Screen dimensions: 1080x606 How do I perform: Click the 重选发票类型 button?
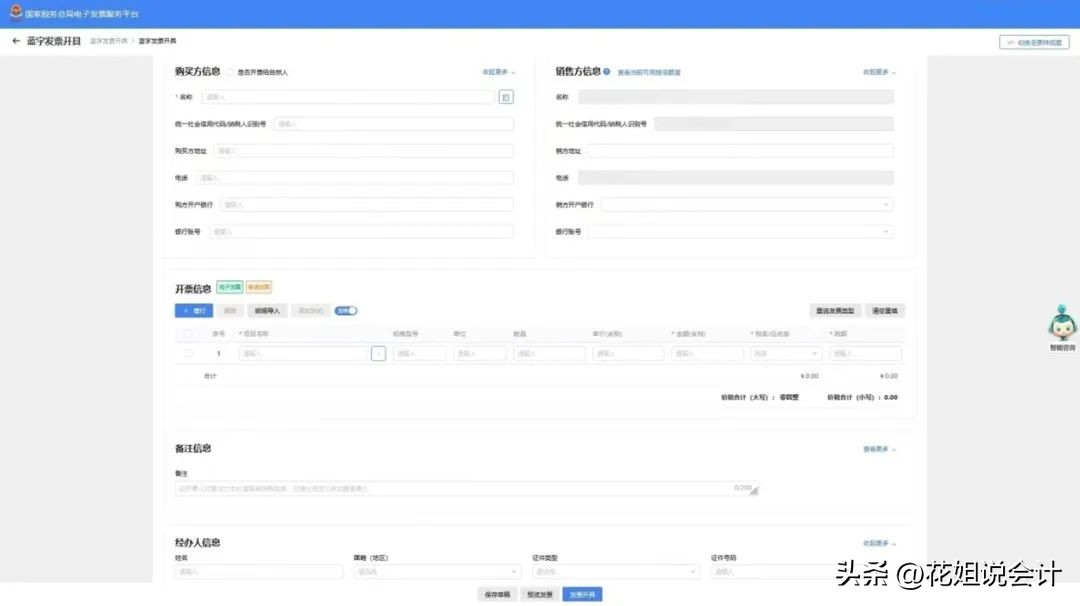[x=835, y=311]
